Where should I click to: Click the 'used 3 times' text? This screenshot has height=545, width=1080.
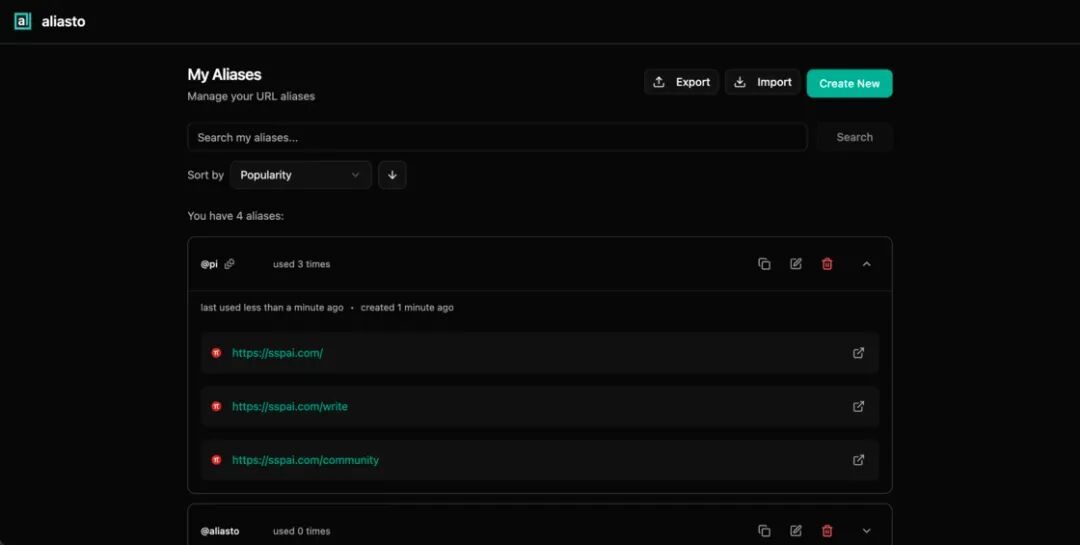(x=301, y=264)
